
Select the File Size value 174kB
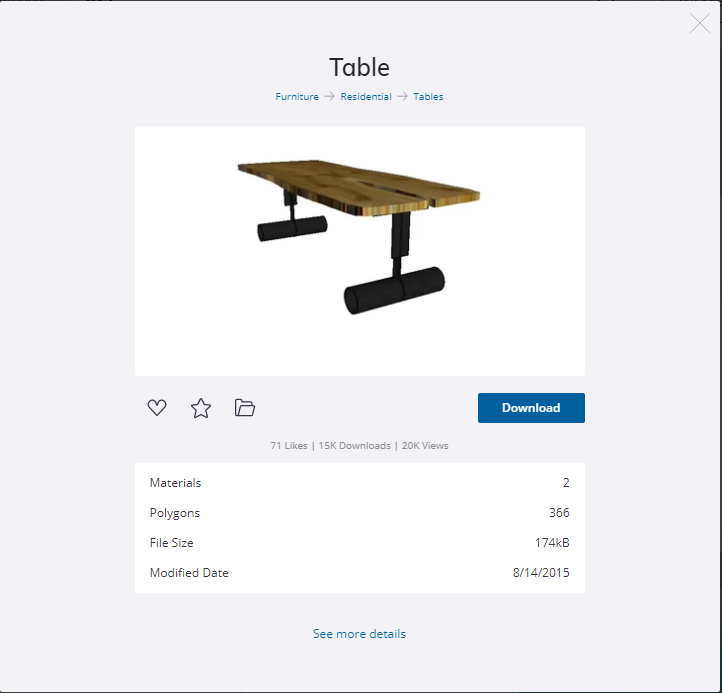[x=552, y=542]
